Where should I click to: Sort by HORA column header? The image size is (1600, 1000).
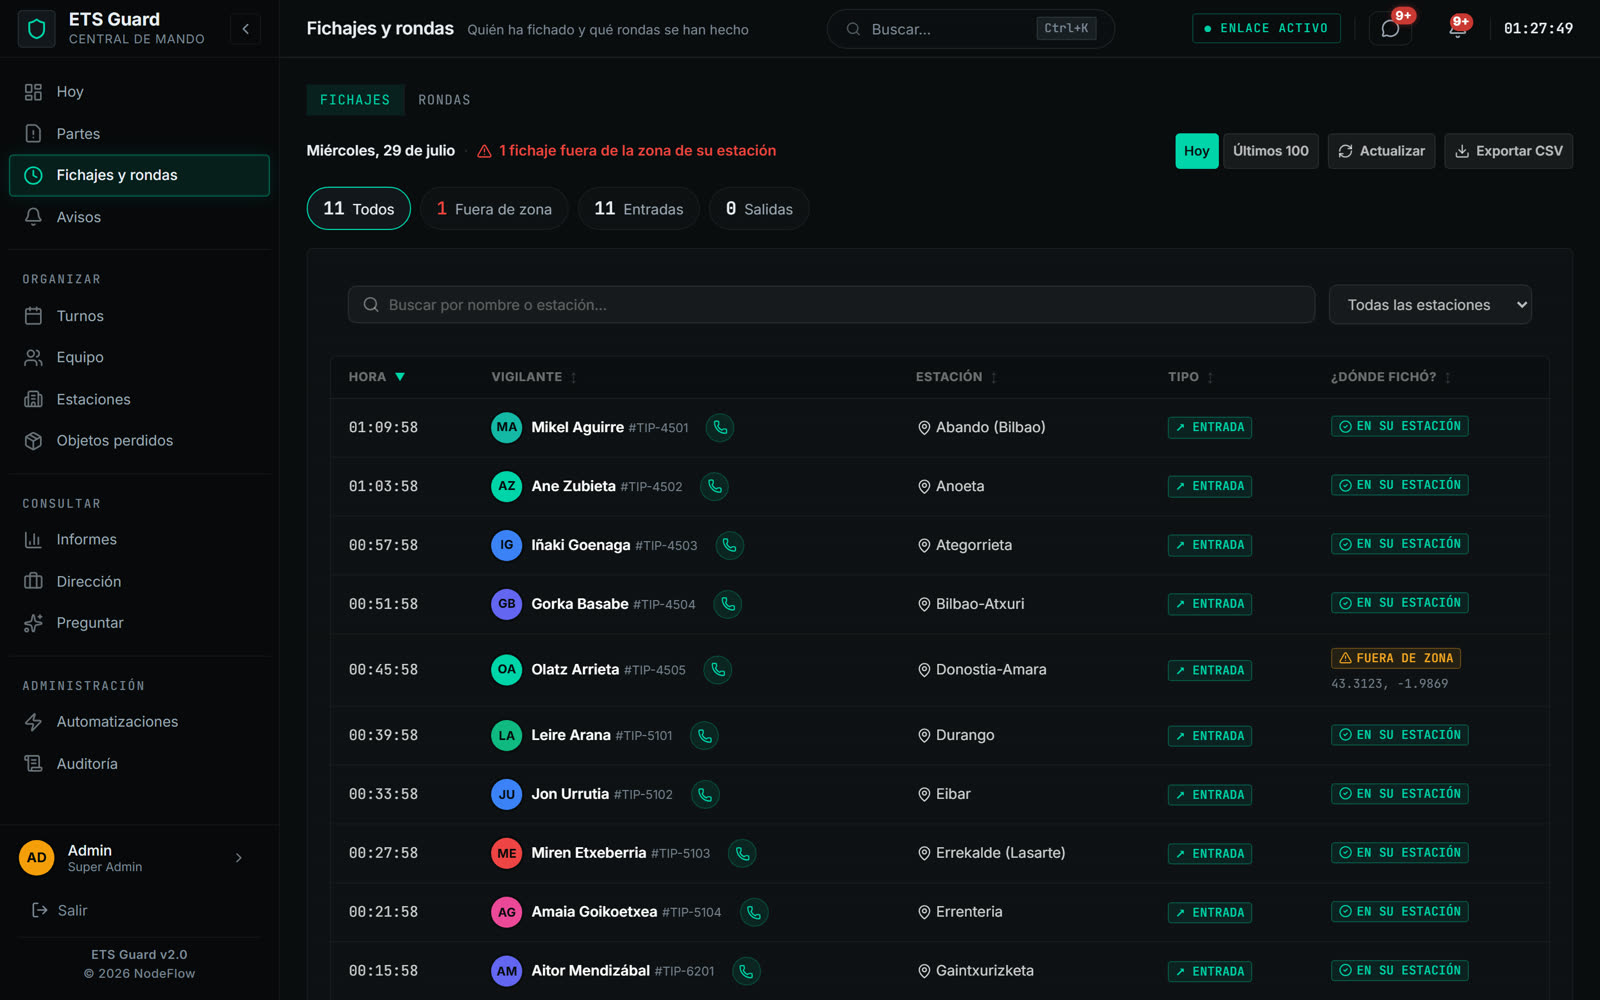coord(377,377)
